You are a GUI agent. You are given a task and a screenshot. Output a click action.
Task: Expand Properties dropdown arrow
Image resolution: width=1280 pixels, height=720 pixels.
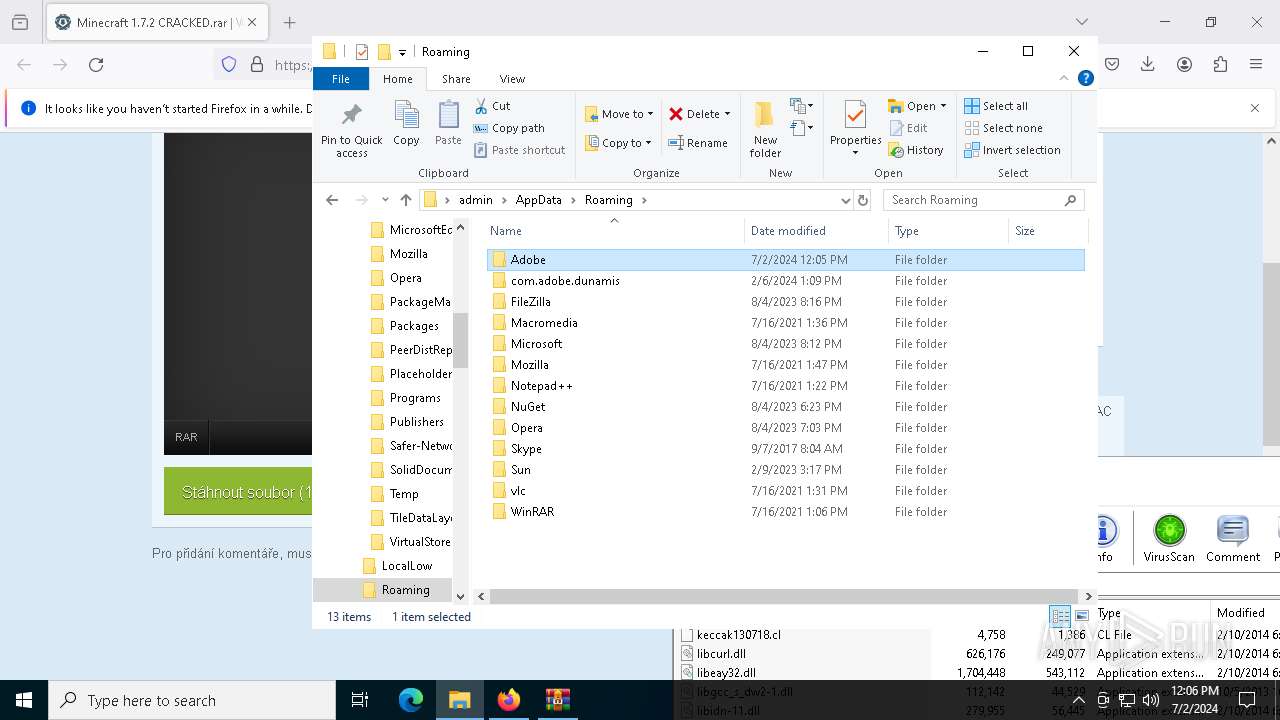point(855,153)
